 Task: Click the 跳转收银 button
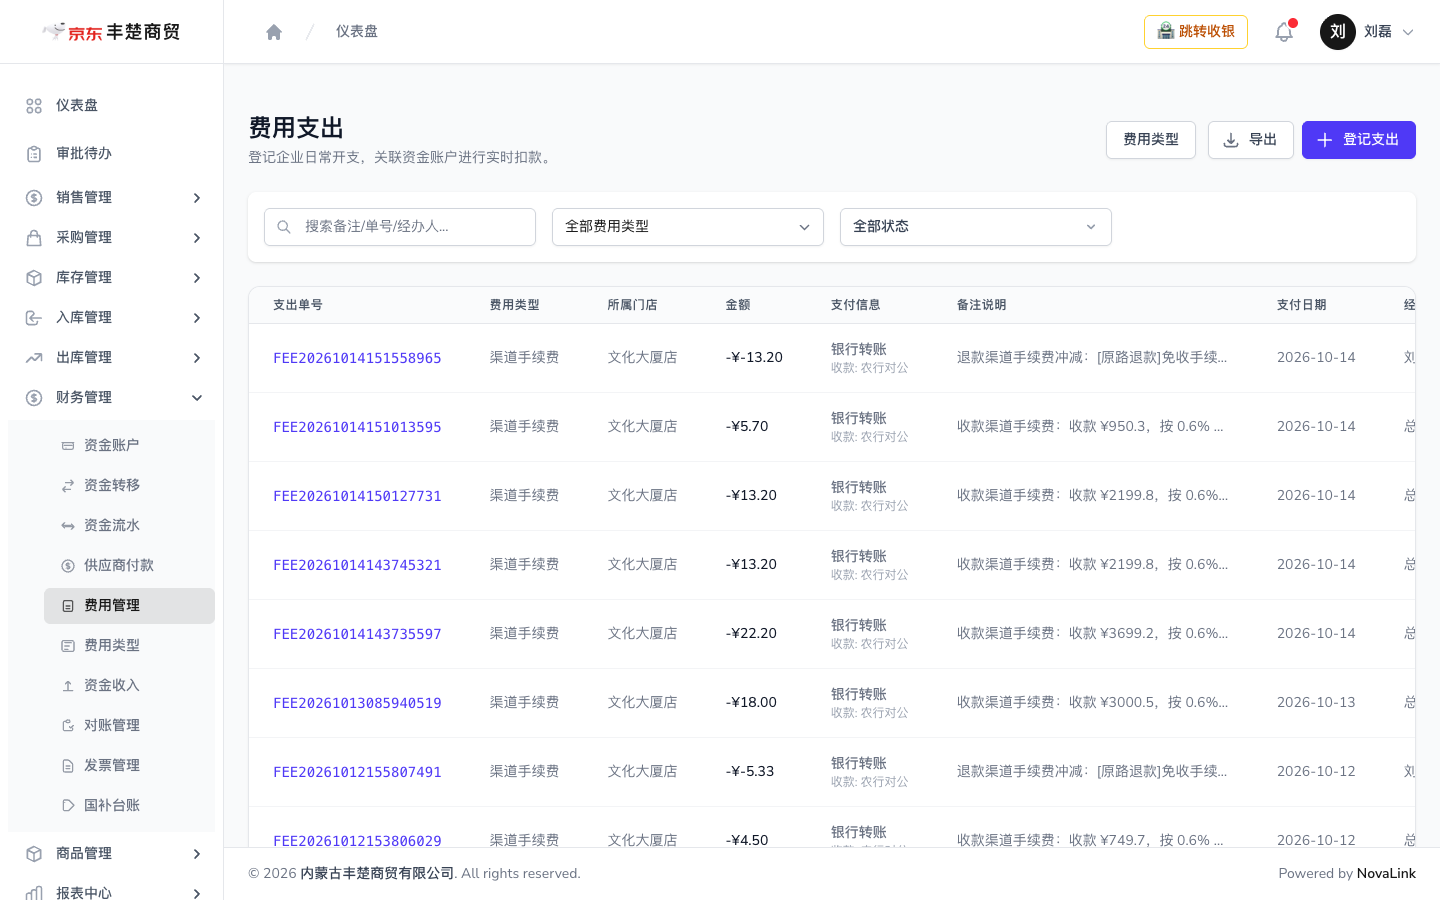[1196, 32]
